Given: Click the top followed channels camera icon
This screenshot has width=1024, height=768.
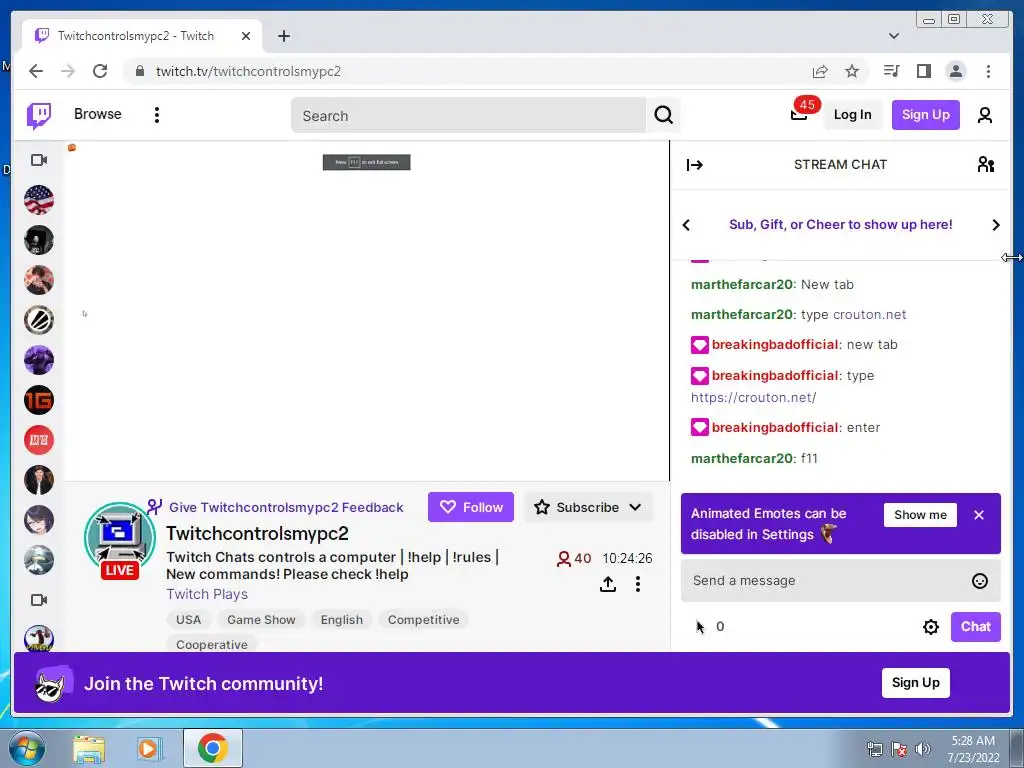Looking at the screenshot, I should coord(39,160).
